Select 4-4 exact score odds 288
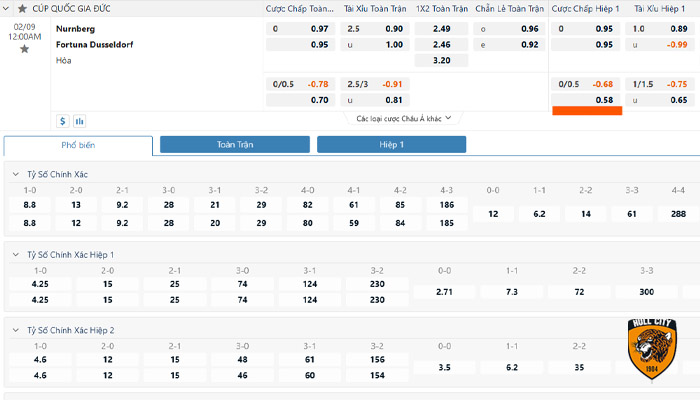The image size is (700, 400). click(x=678, y=213)
